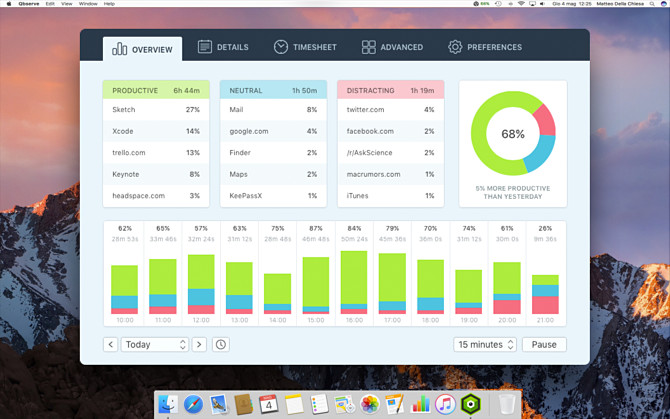Image resolution: width=670 pixels, height=419 pixels.
Task: Click the 19:00 hour bar showing 74%
Action: pos(469,292)
